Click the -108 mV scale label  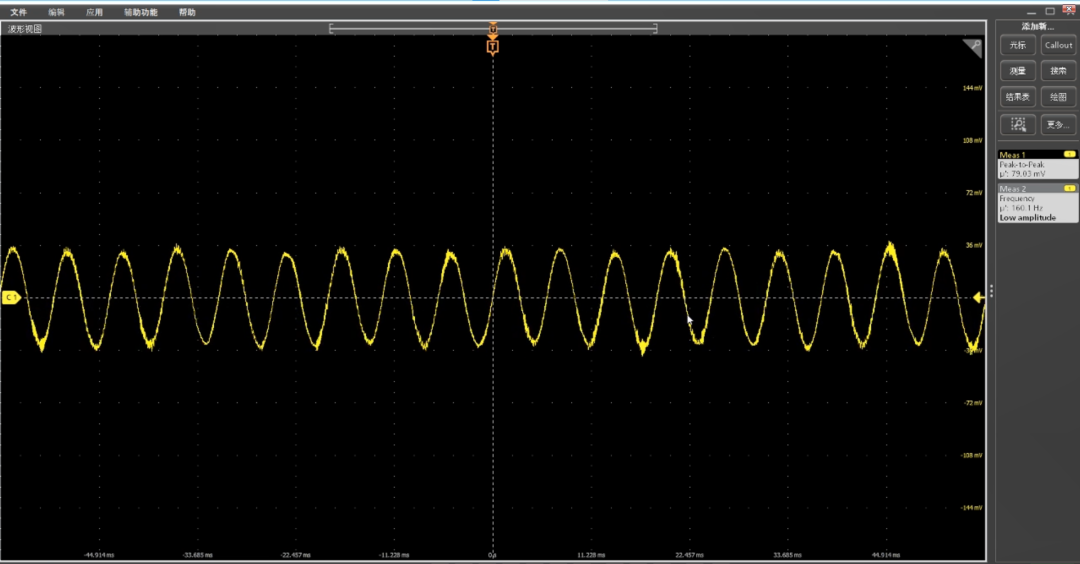coord(972,455)
